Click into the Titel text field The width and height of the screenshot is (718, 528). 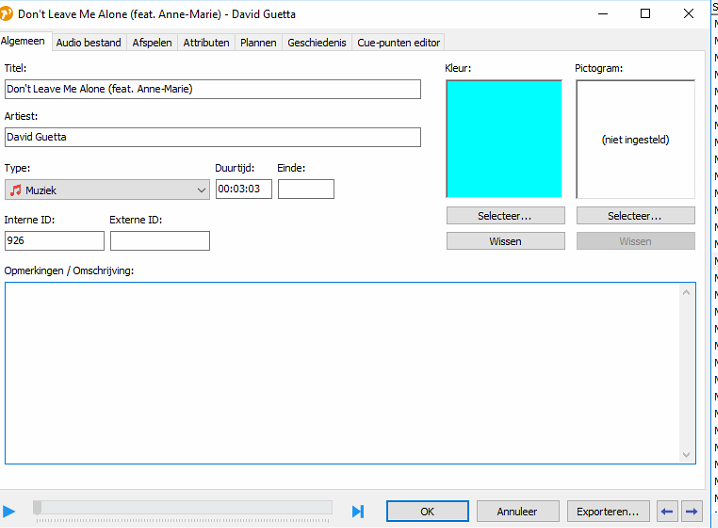tap(213, 89)
